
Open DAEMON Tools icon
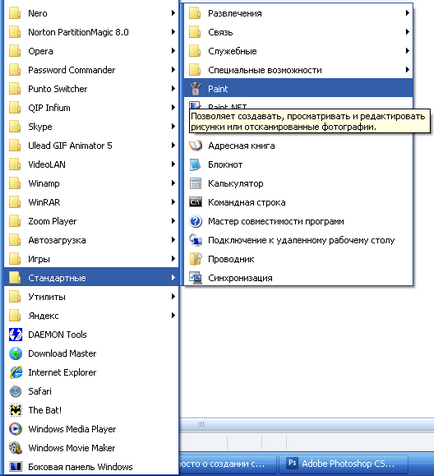(x=15, y=335)
